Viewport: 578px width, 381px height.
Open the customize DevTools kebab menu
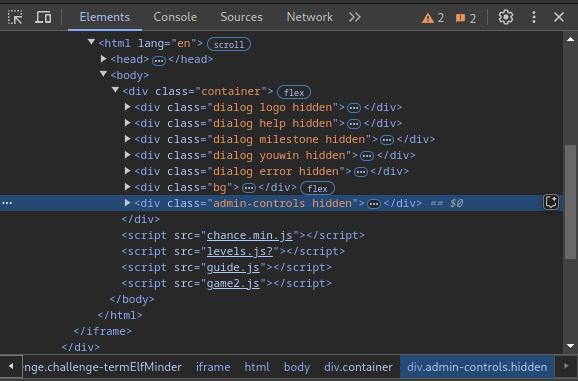(x=534, y=17)
